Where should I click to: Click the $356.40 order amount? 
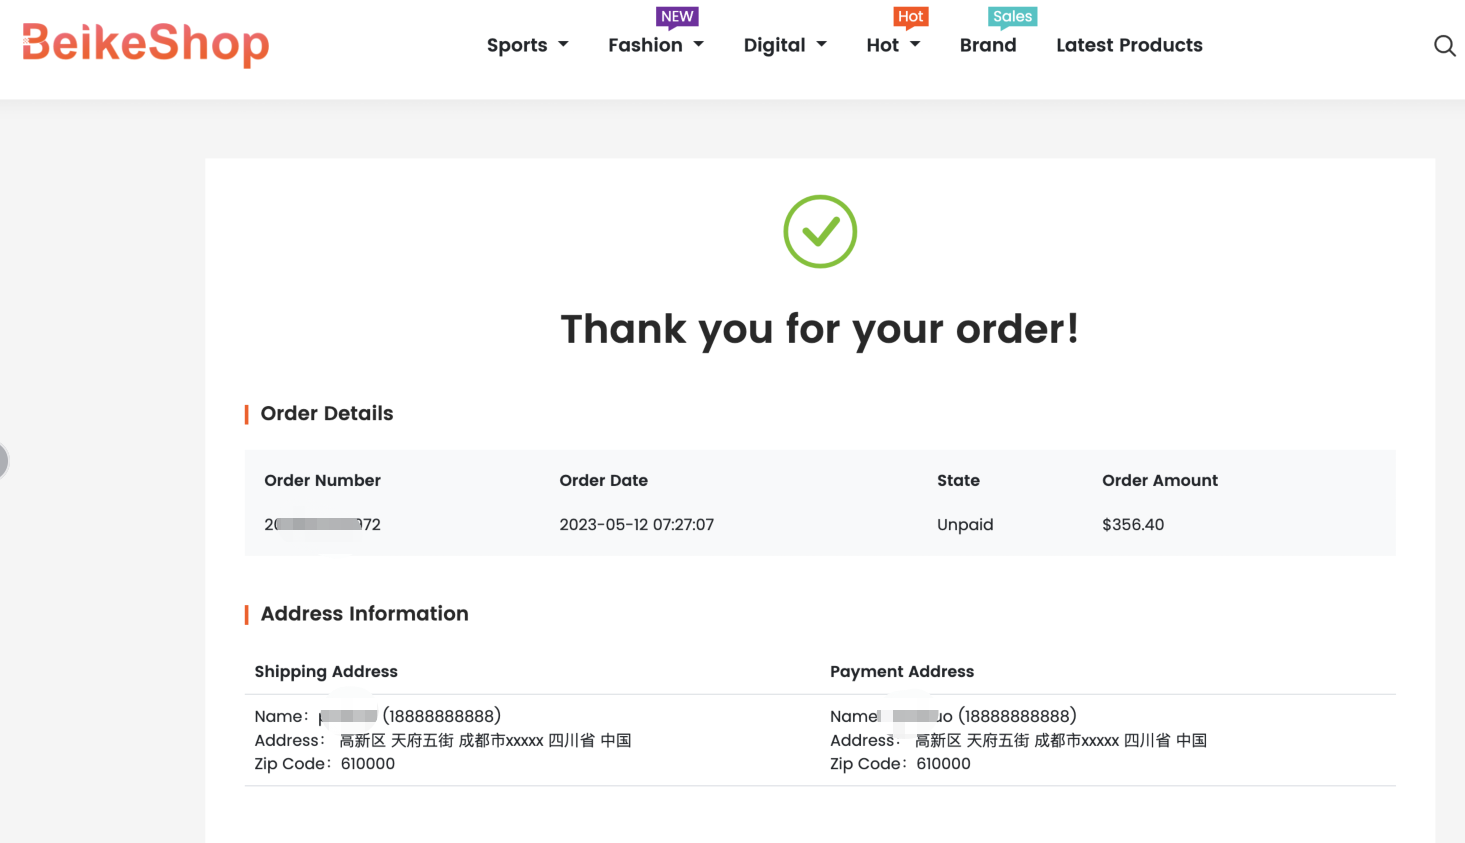tap(1132, 524)
